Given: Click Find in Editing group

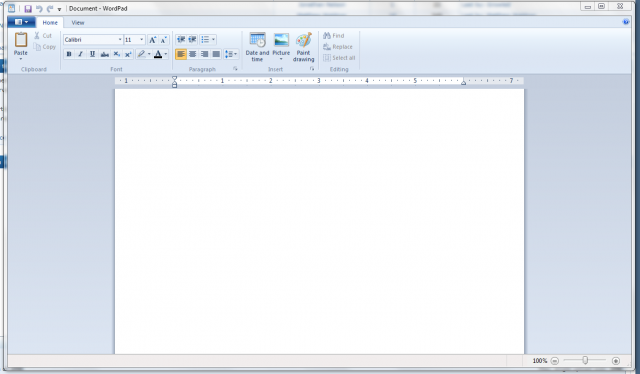Looking at the screenshot, I should coord(334,36).
